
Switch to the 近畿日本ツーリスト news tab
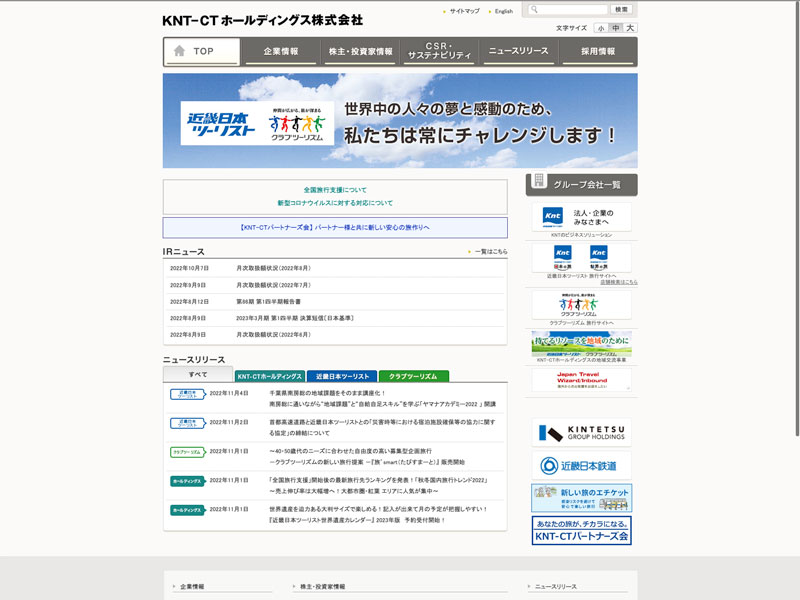[x=342, y=376]
